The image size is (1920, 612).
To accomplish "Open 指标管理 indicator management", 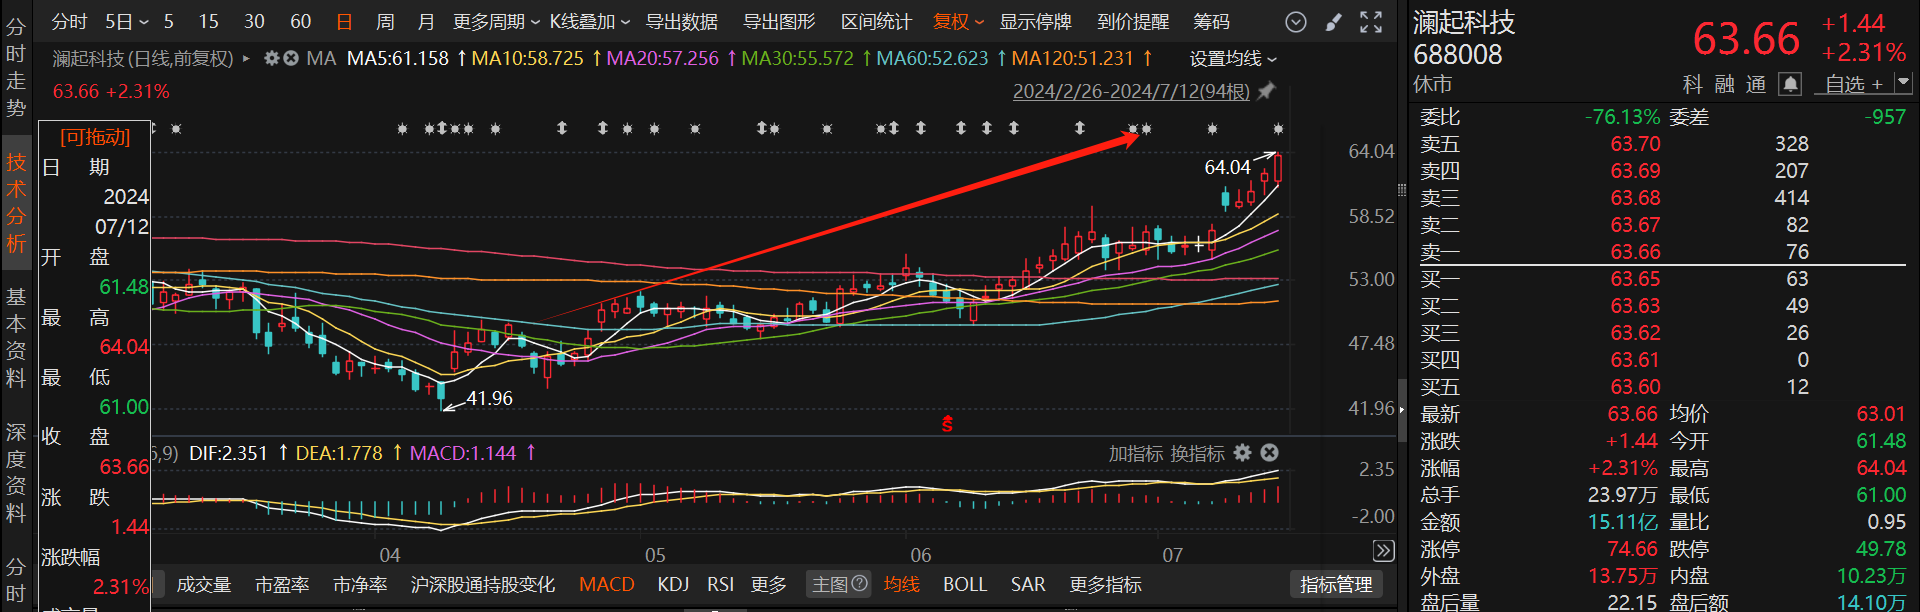I will point(1336,584).
